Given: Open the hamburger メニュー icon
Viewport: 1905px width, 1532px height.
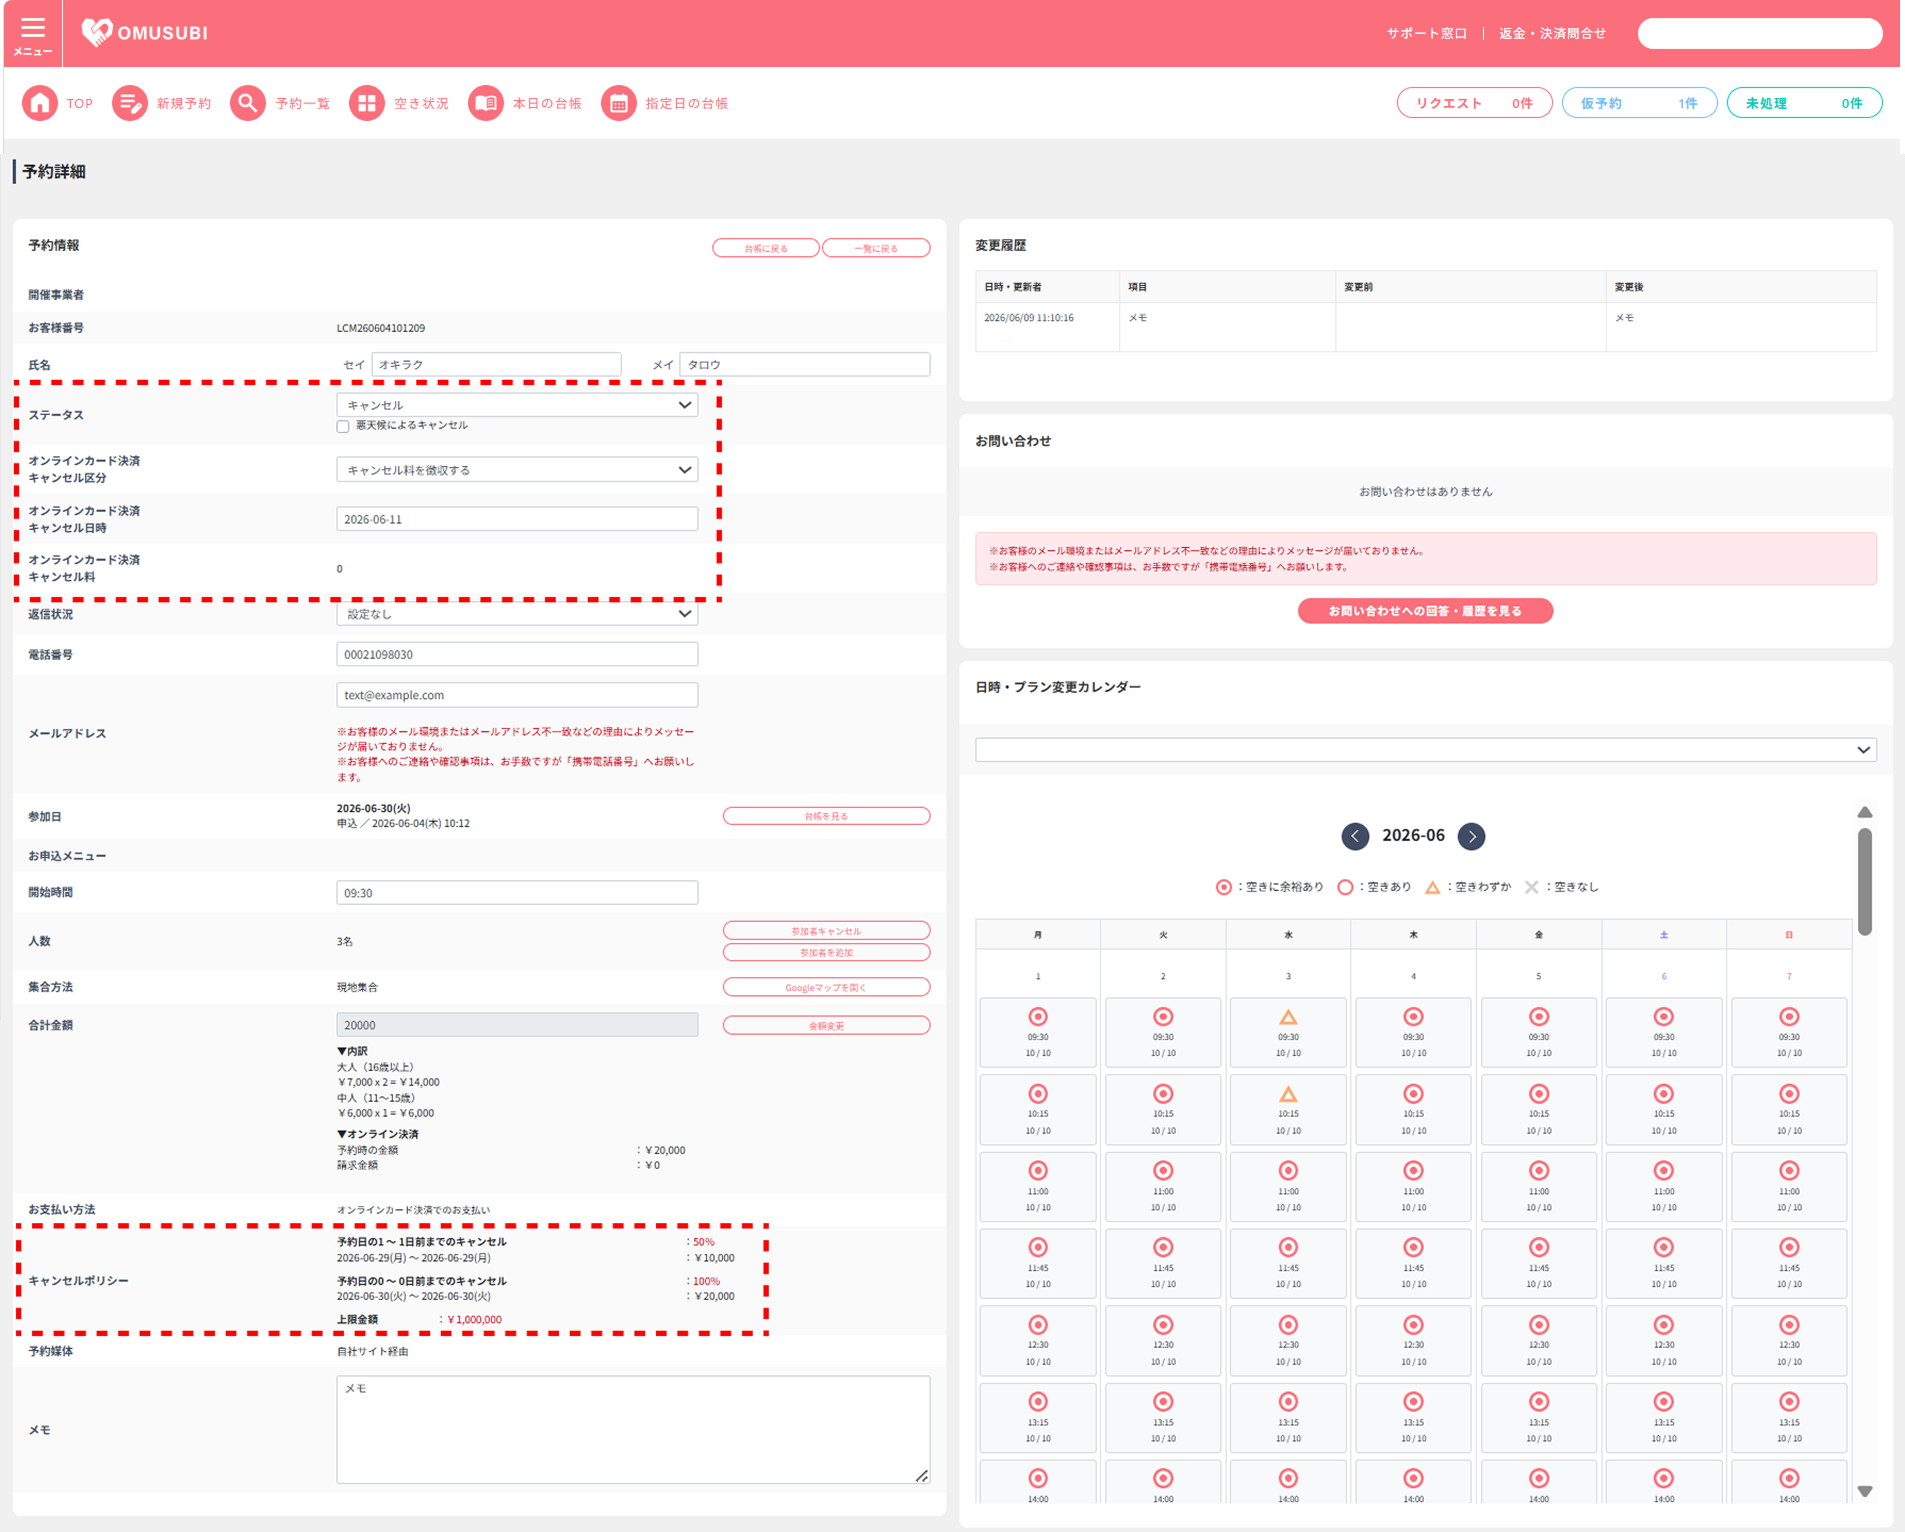Looking at the screenshot, I should pos(33,33).
